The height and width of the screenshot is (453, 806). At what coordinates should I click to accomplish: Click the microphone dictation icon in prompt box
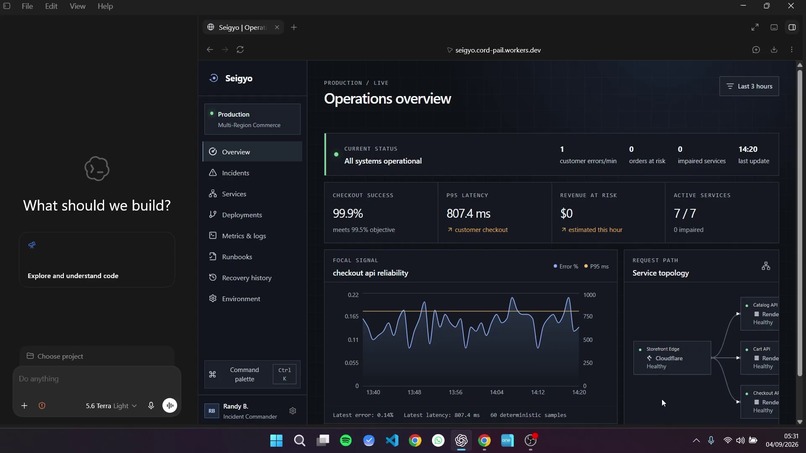click(151, 406)
